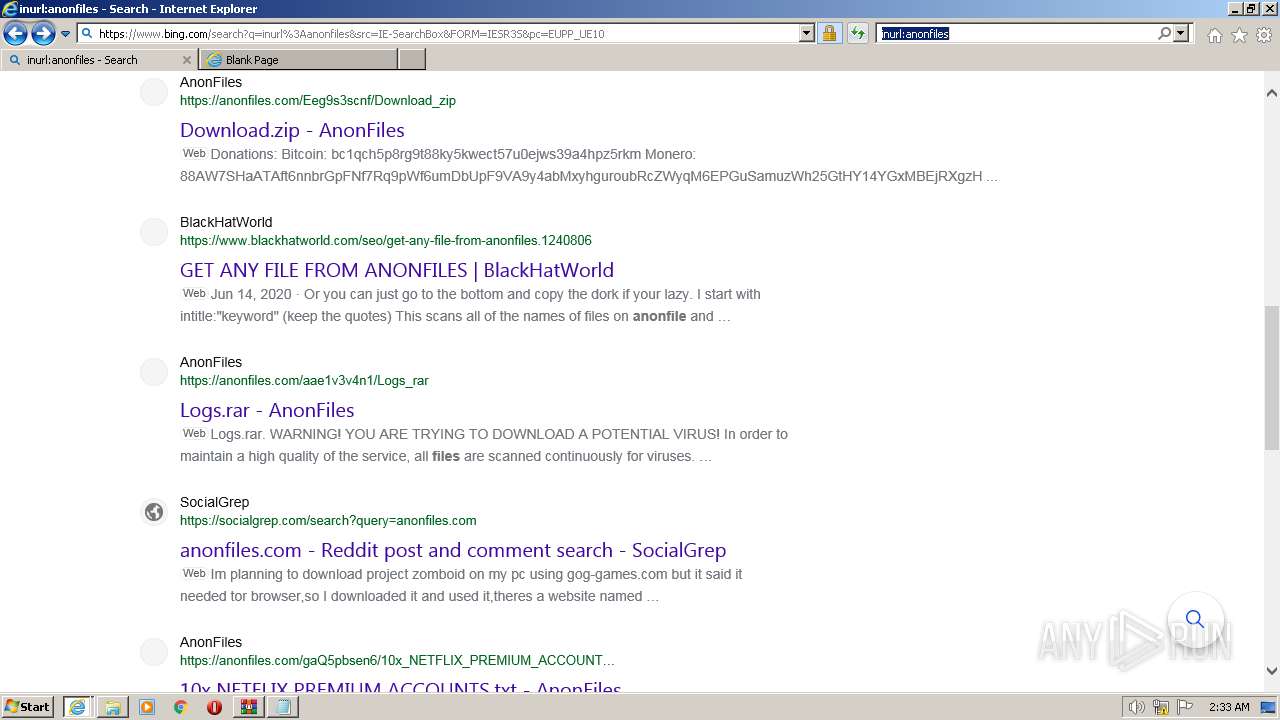Click the favicon beside Download.zip AnonFiles result
This screenshot has width=1280, height=720.
click(x=154, y=92)
